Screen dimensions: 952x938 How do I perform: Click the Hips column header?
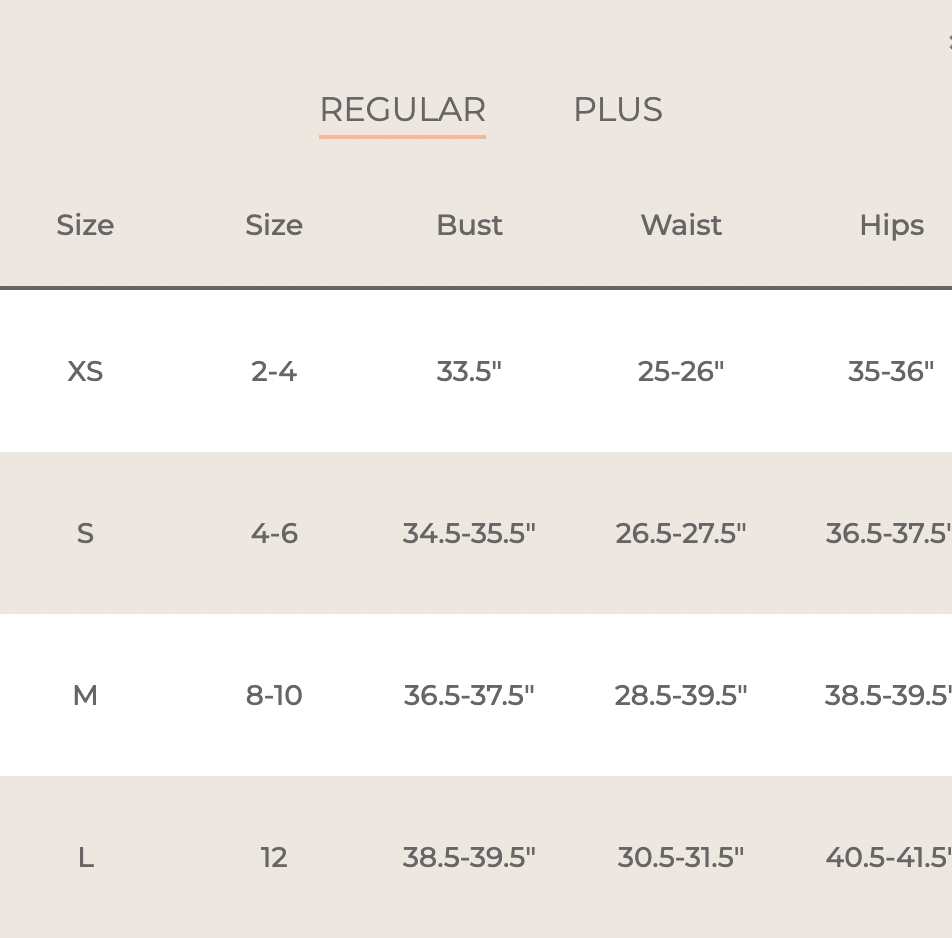pos(891,225)
